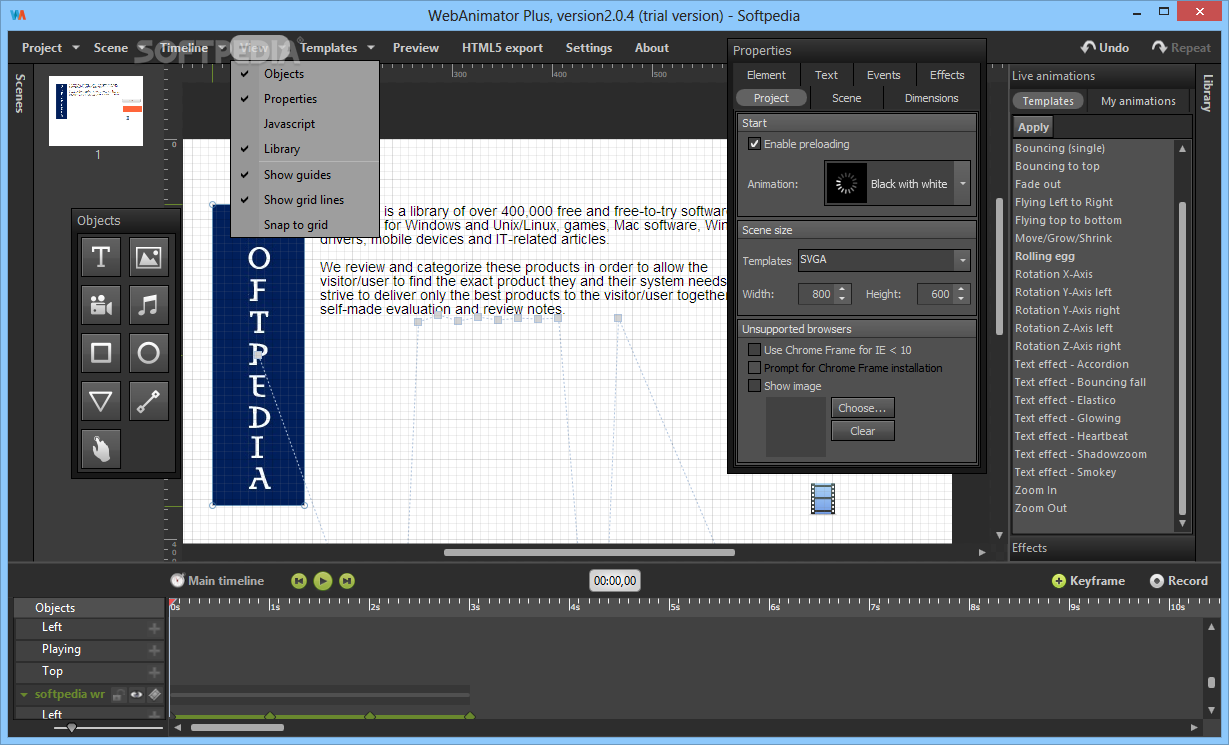Toggle Show guides in View menu

(x=304, y=175)
